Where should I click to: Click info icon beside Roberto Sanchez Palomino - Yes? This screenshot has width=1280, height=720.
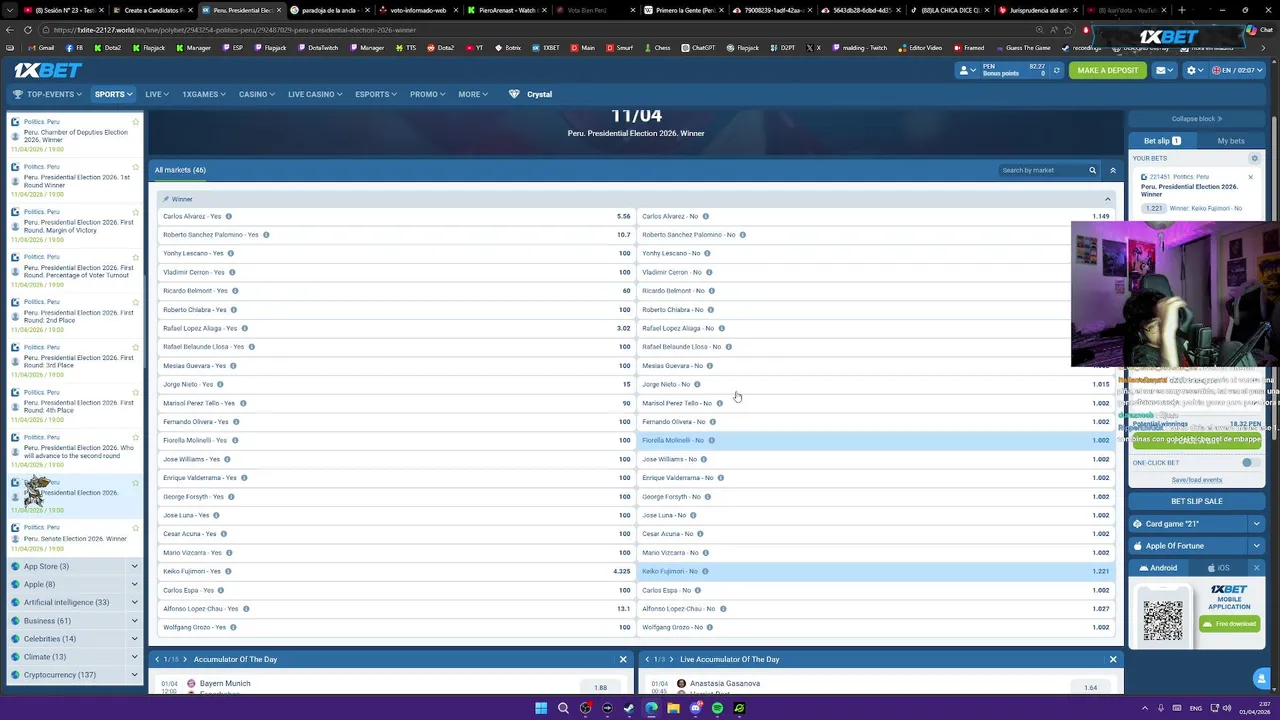pyautogui.click(x=266, y=235)
